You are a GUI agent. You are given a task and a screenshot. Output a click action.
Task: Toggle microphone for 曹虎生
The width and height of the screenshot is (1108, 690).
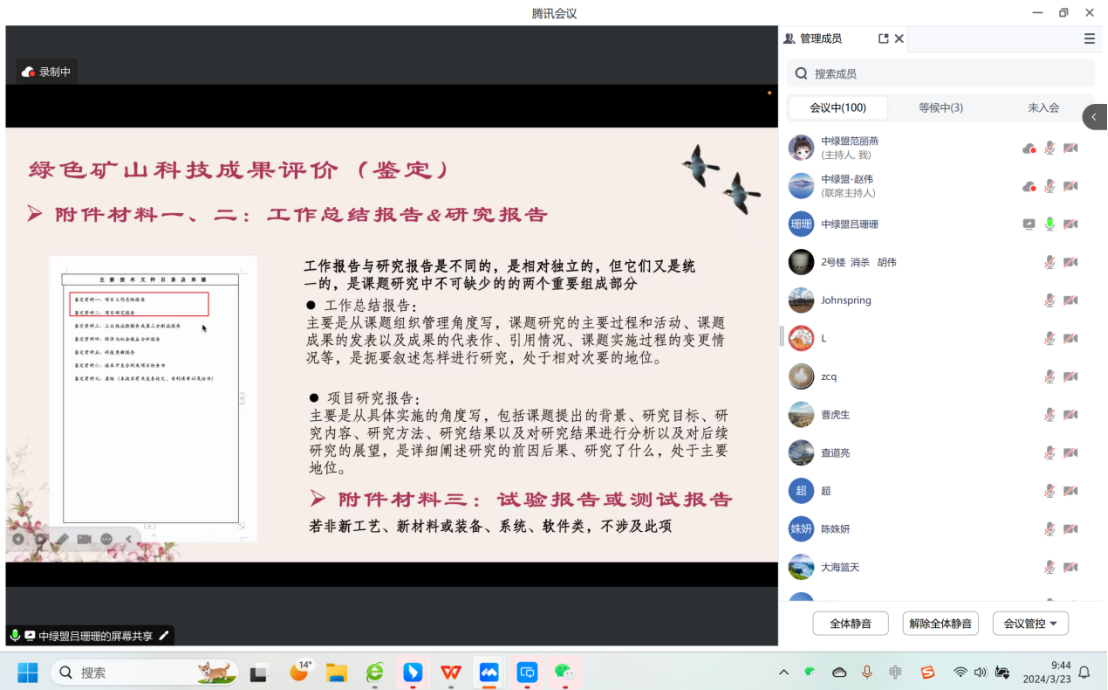coord(1049,415)
